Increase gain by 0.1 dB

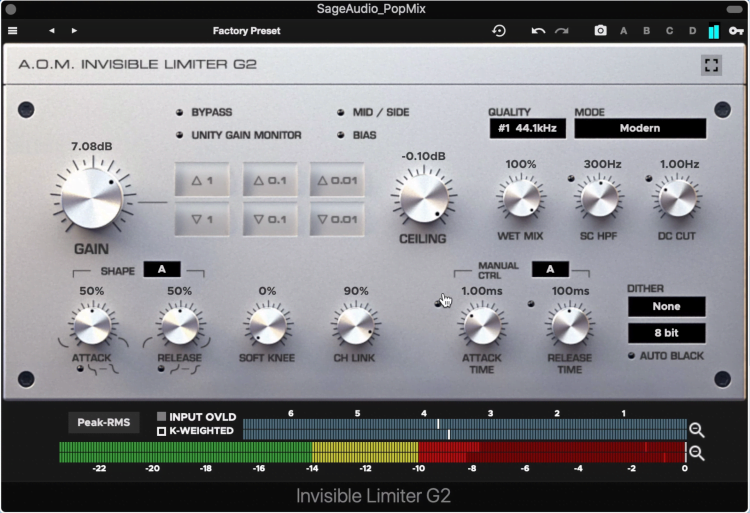point(270,180)
